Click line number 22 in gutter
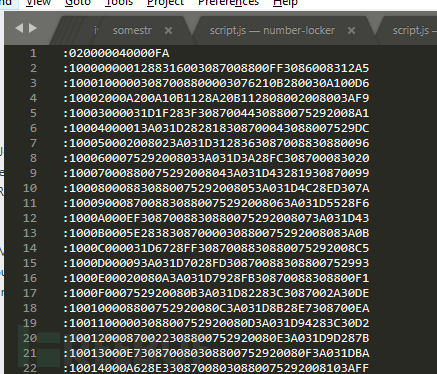 [x=30, y=368]
